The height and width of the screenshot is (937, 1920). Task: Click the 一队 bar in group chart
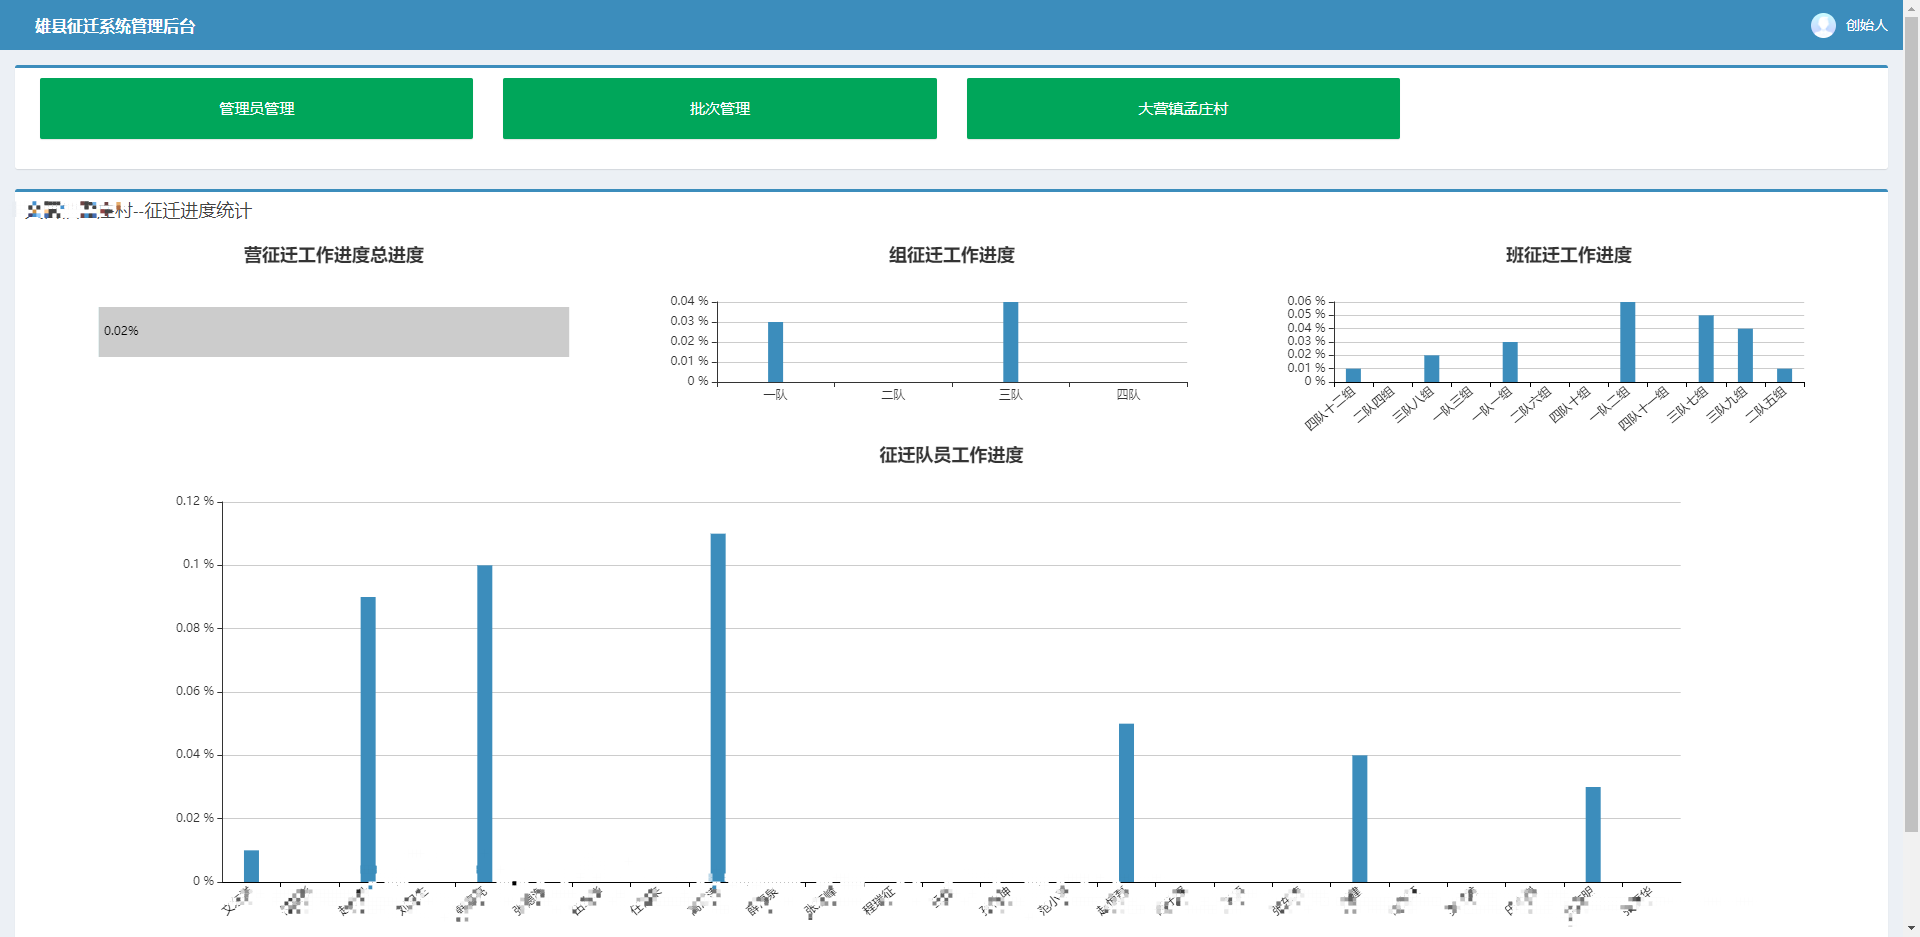pyautogui.click(x=775, y=352)
